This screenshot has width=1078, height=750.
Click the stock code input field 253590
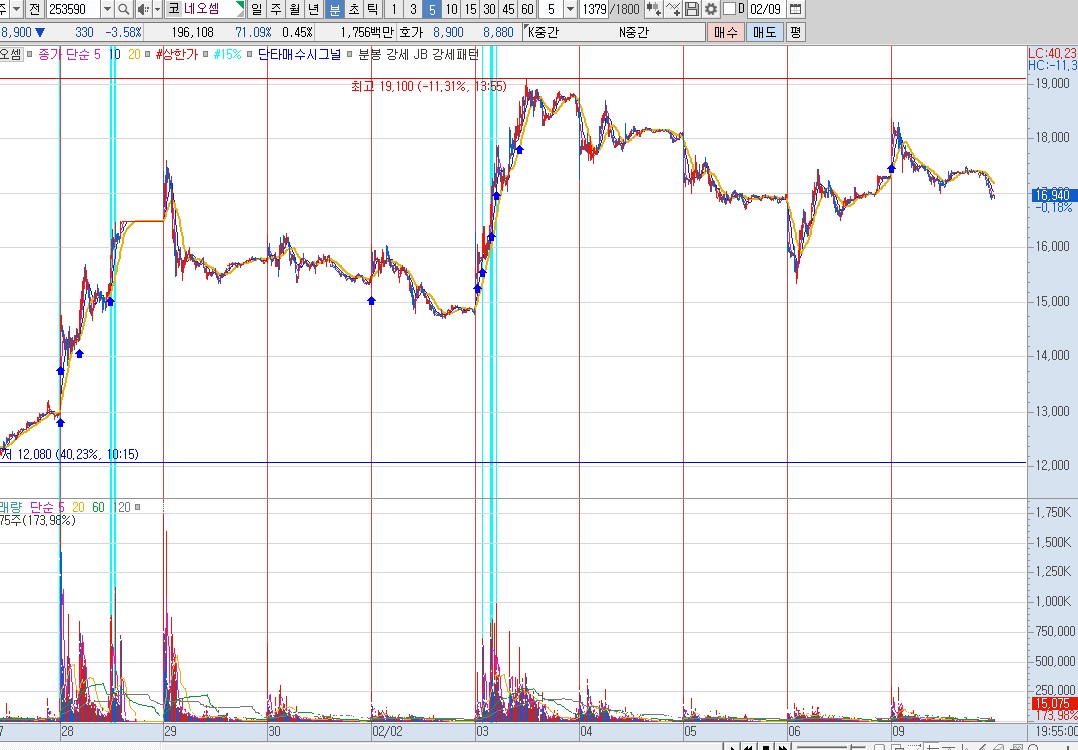pos(74,9)
